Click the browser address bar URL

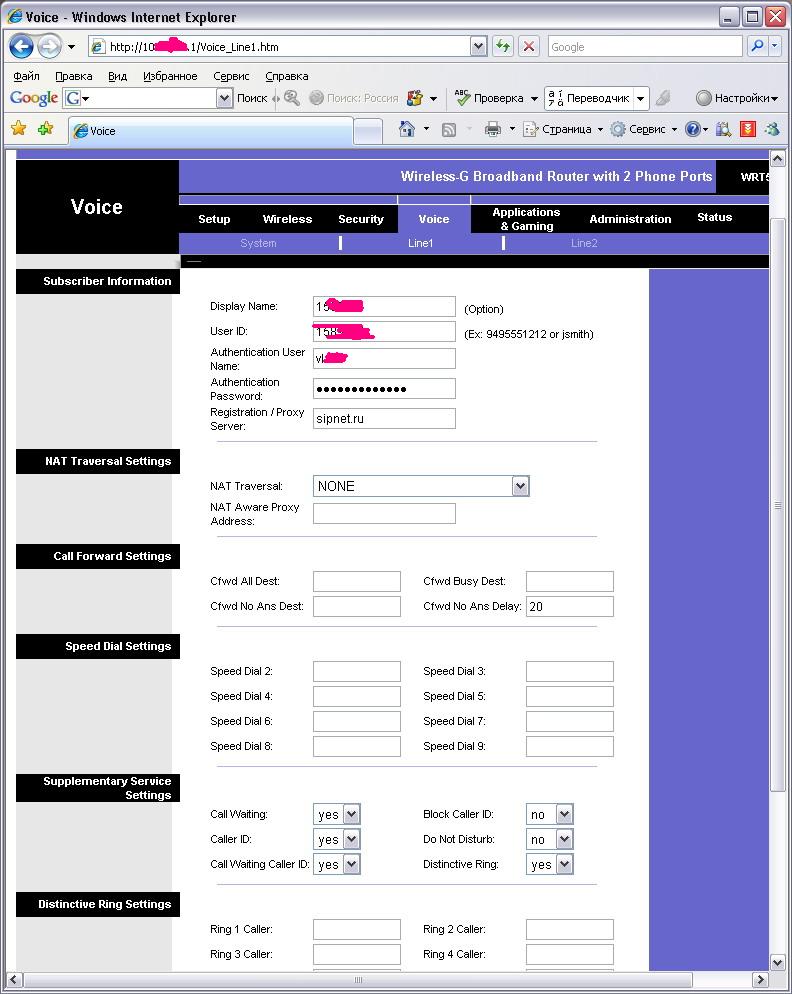click(x=279, y=46)
